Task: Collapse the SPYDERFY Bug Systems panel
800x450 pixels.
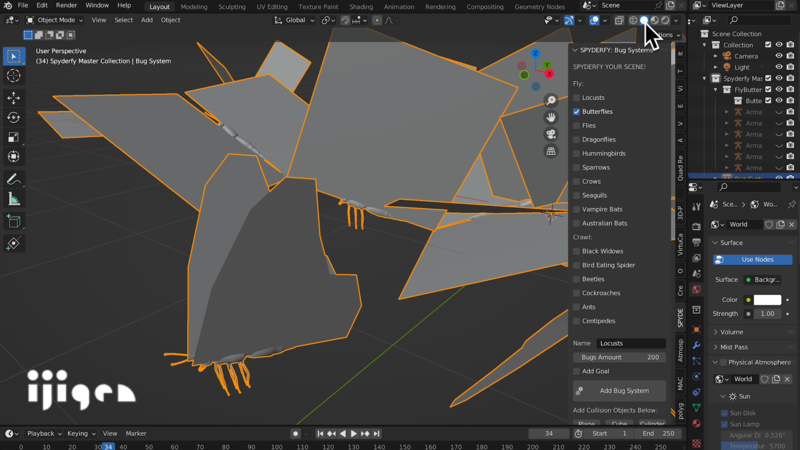Action: [575, 50]
